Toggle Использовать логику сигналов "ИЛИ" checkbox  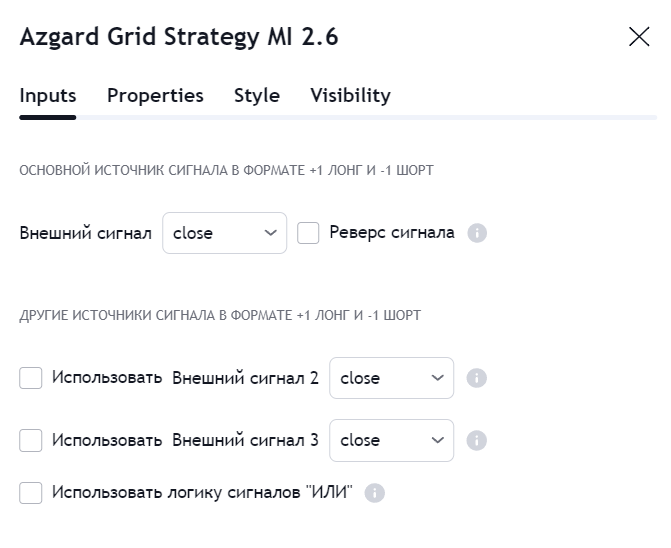pos(31,493)
